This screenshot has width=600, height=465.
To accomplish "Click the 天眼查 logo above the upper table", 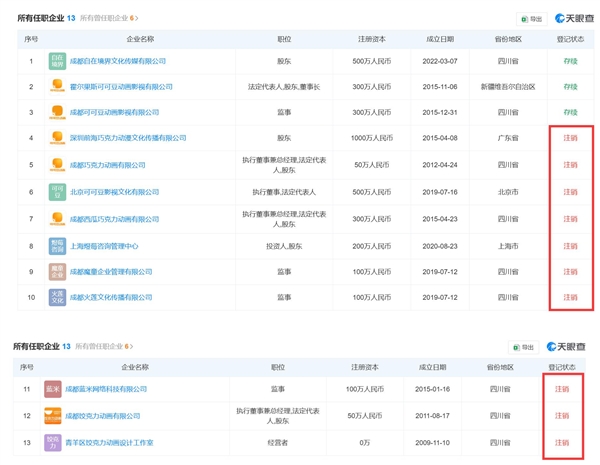I will 574,18.
